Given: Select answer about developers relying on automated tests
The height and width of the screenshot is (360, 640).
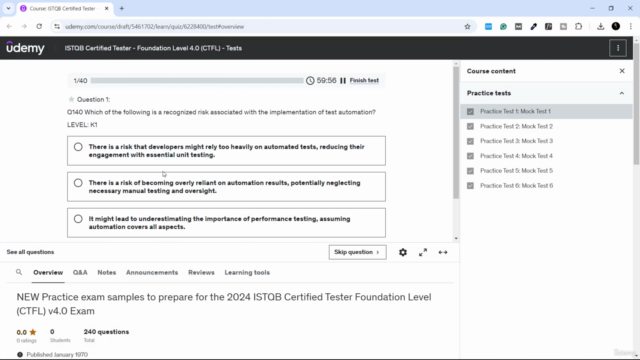Looking at the screenshot, I should (x=227, y=151).
